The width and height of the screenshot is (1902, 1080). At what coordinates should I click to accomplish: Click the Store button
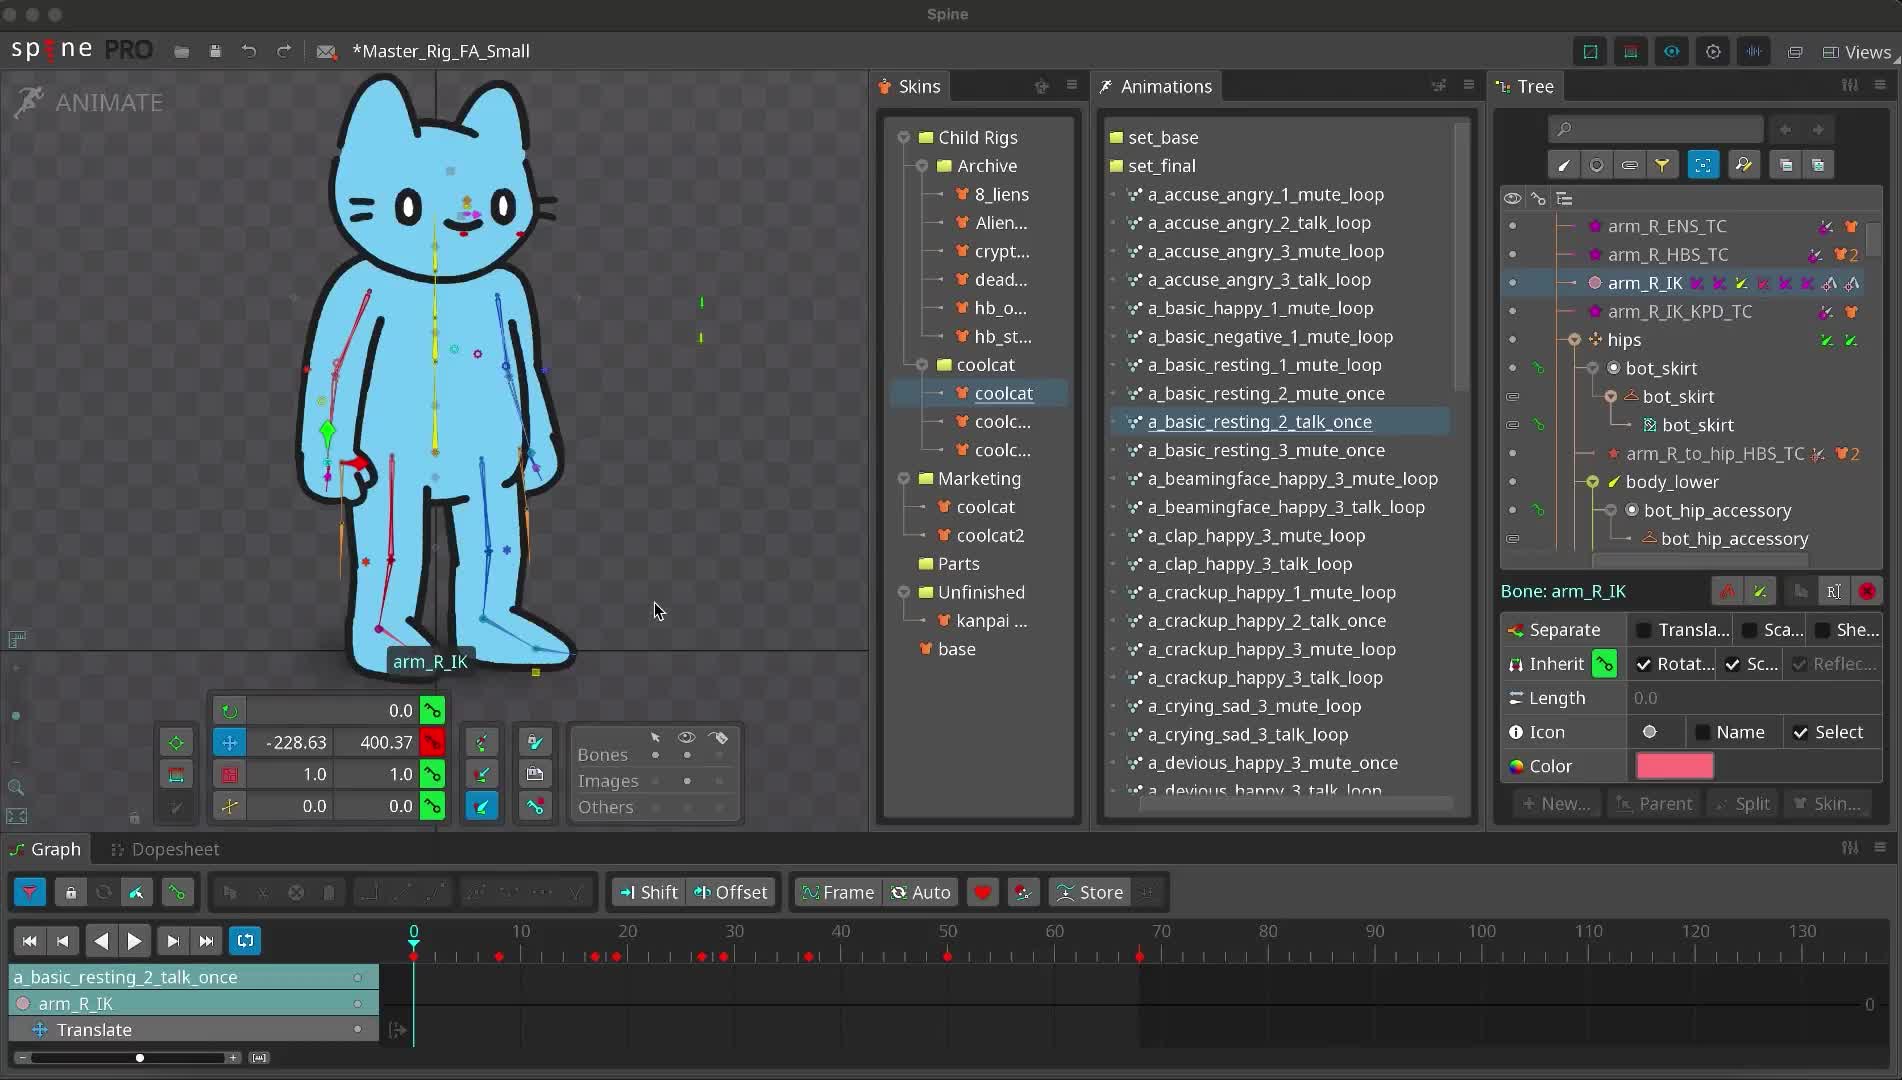(x=1090, y=892)
